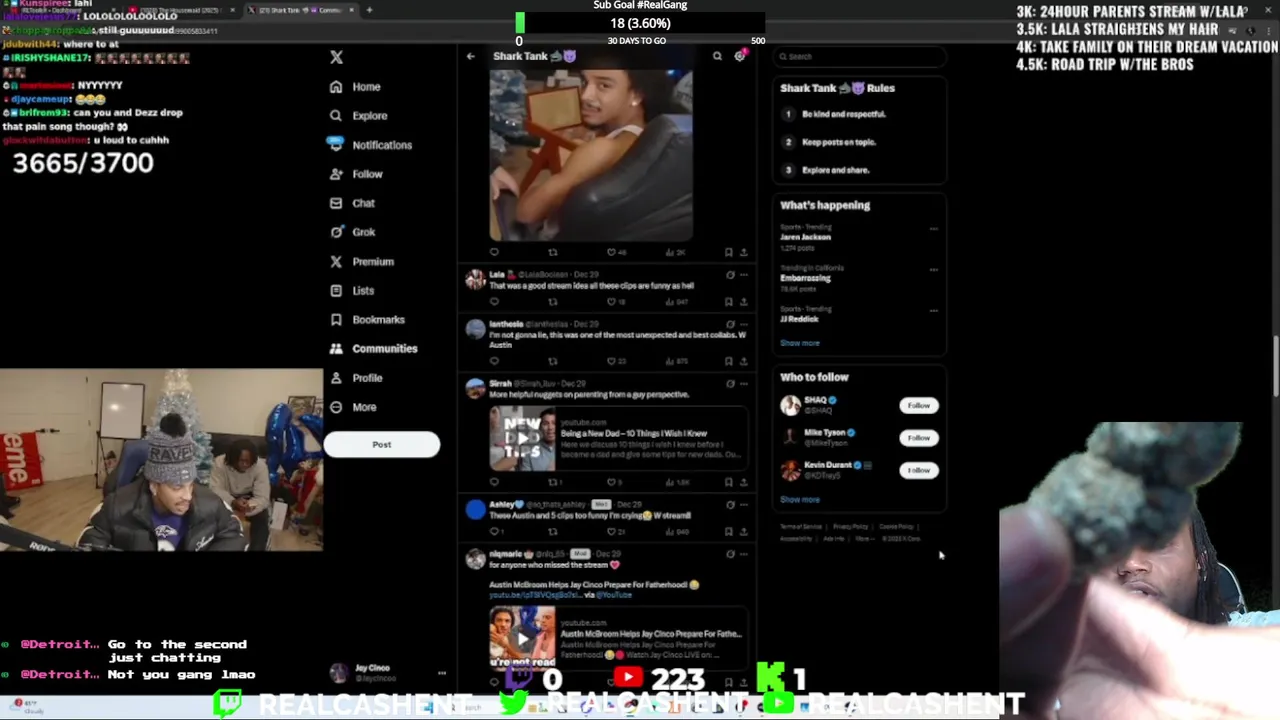The image size is (1280, 720).
Task: Open more options on niqmarie's post
Action: [x=744, y=554]
